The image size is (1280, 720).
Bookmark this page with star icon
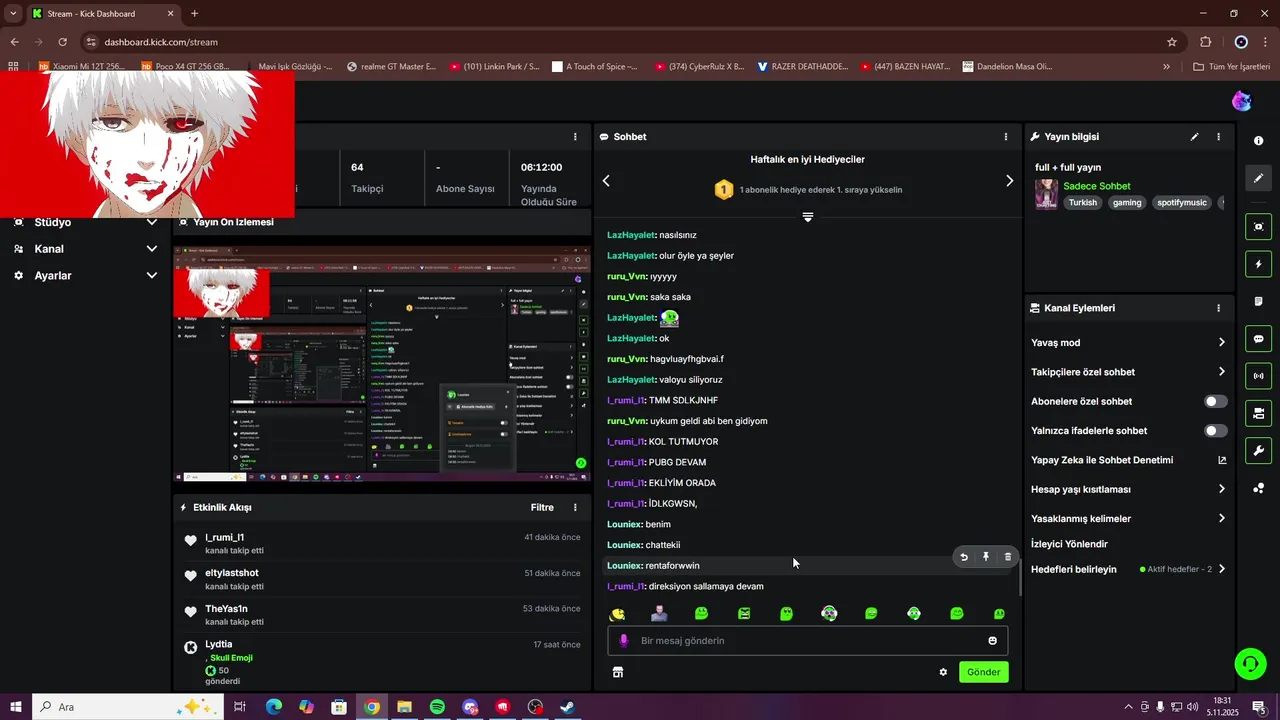click(x=1172, y=42)
